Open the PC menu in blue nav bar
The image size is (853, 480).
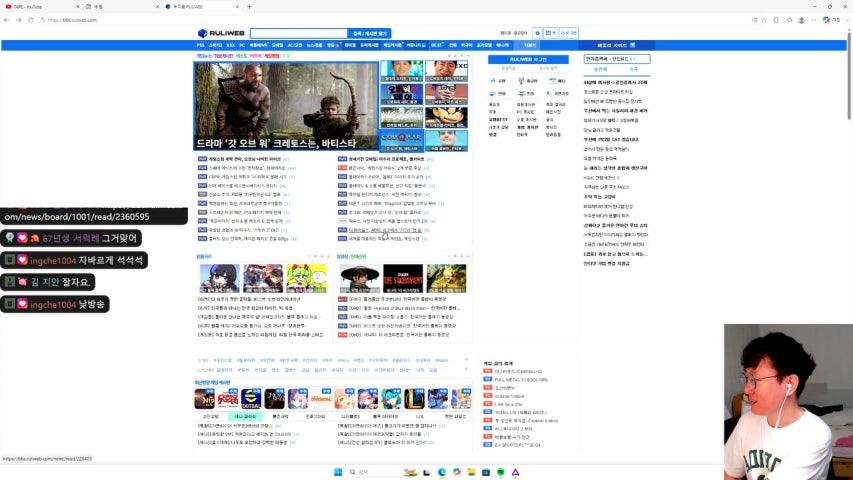(x=242, y=45)
